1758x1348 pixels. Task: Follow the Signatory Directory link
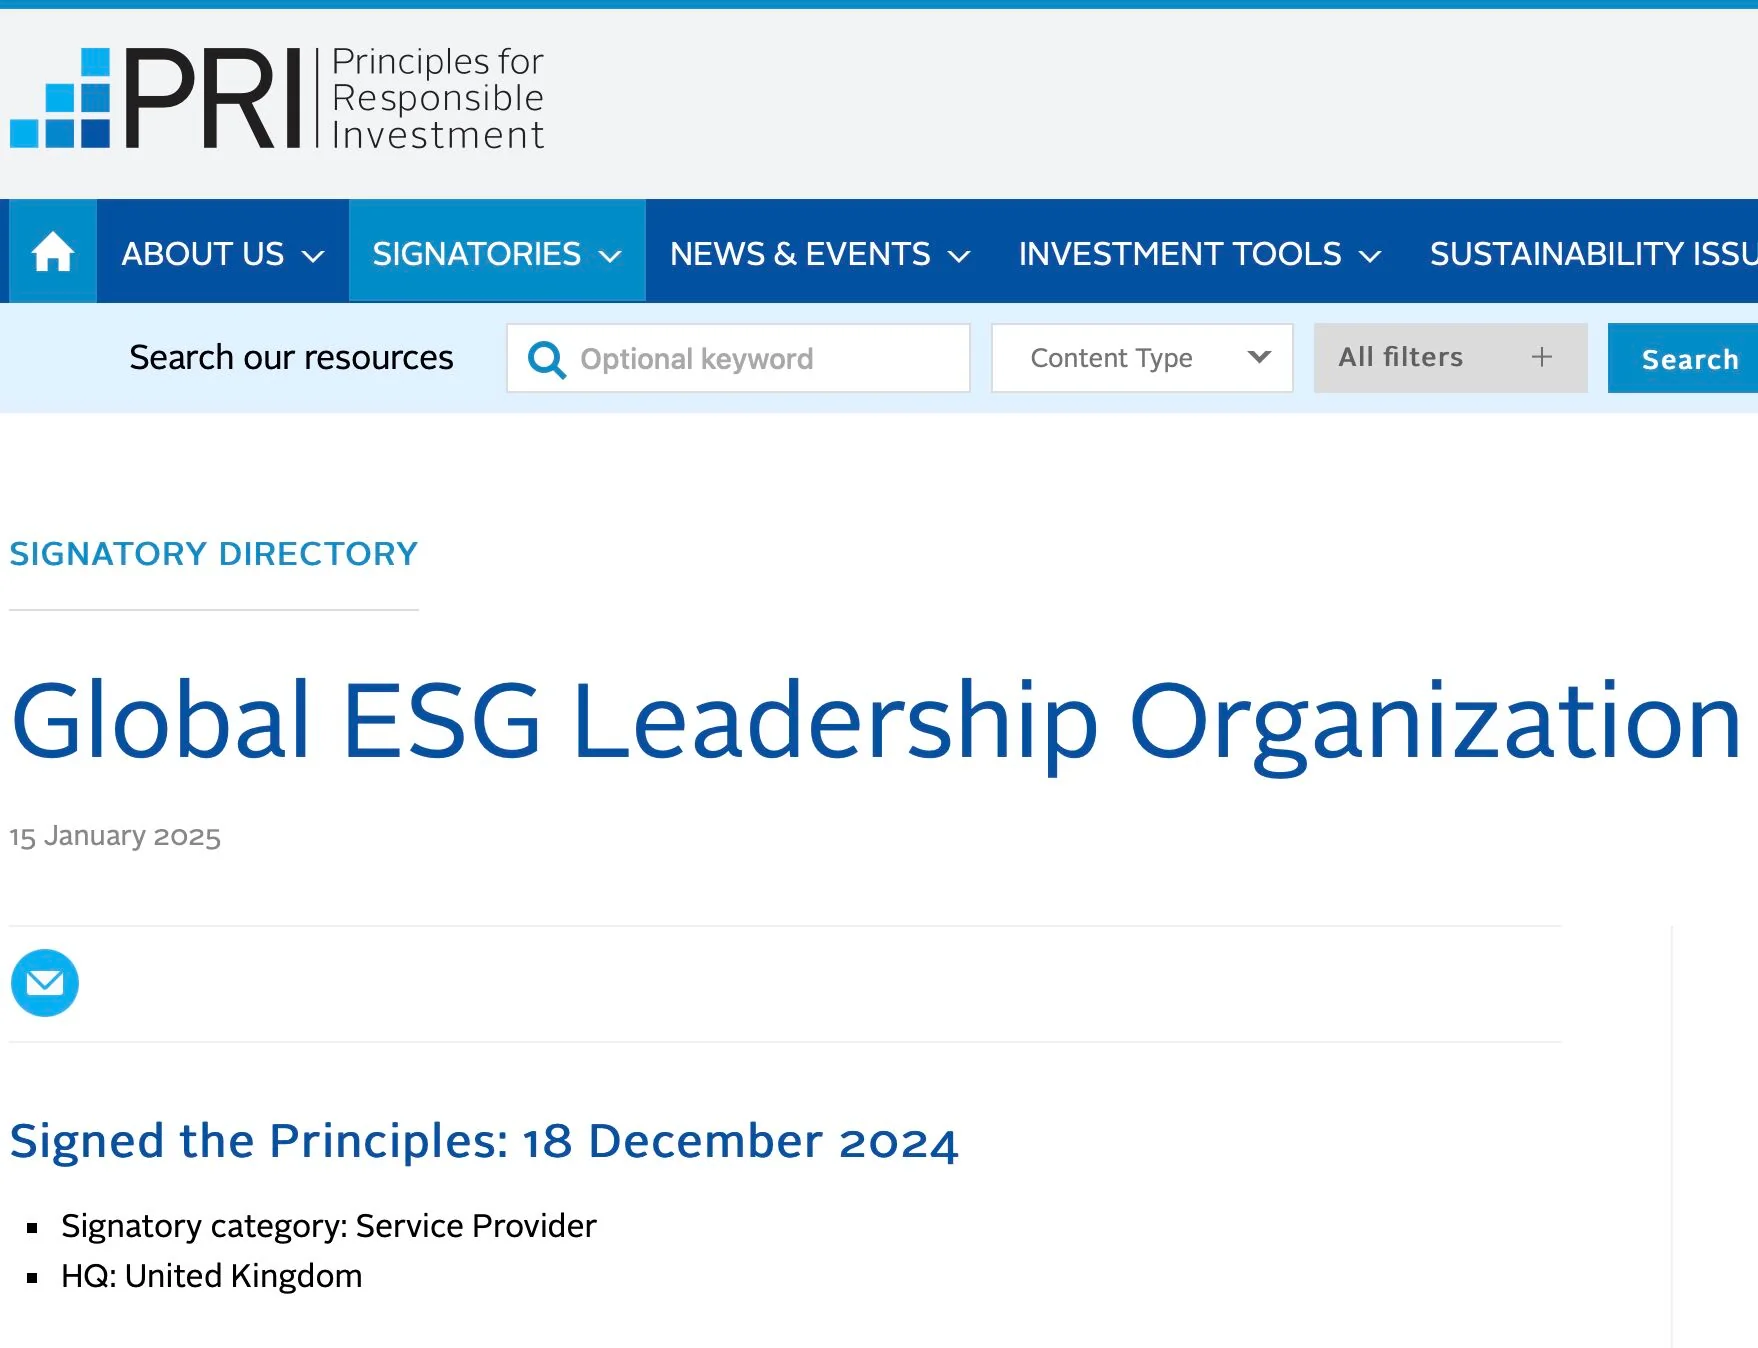pos(214,553)
